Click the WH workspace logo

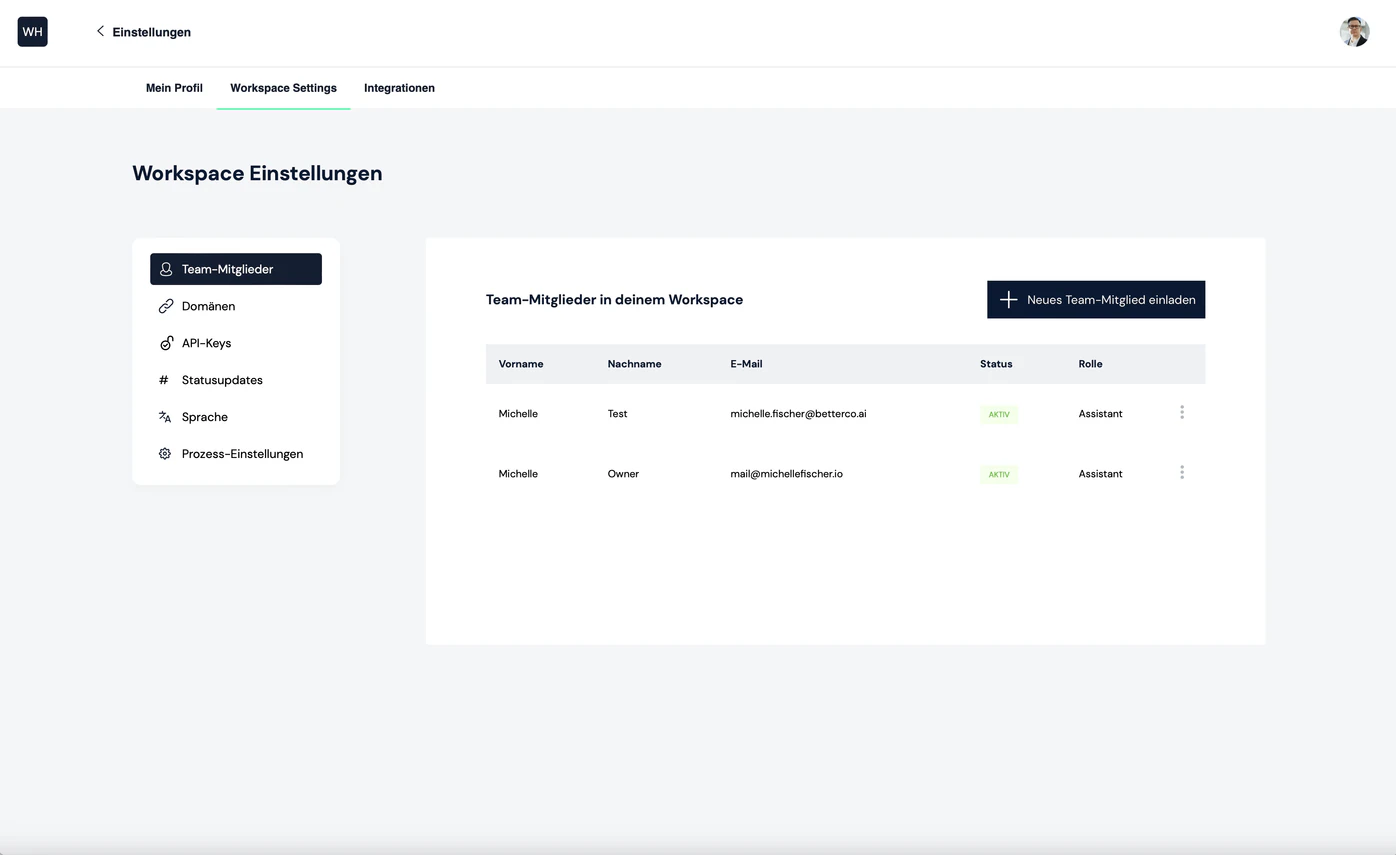tap(32, 32)
